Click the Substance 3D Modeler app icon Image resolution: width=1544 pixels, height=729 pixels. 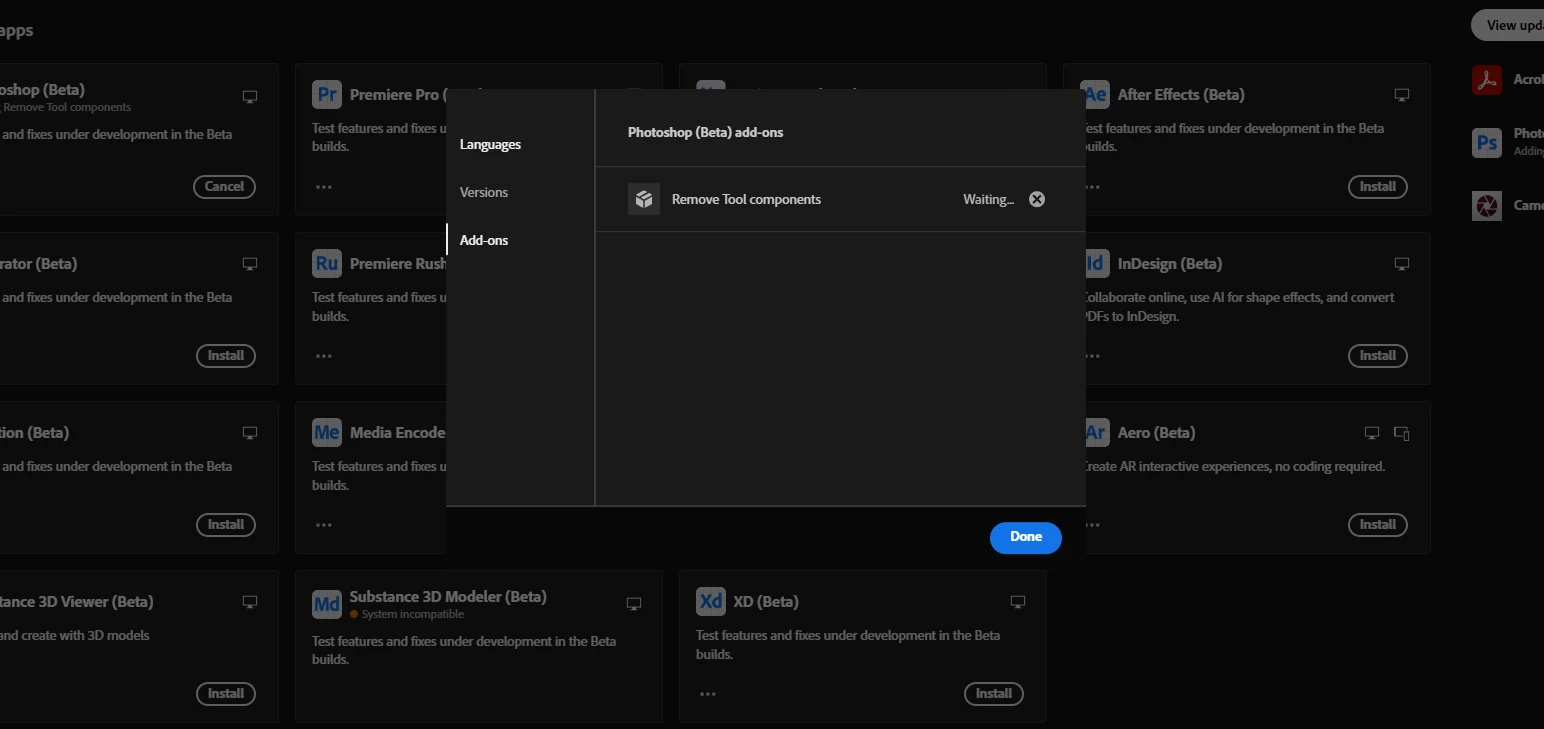[327, 603]
